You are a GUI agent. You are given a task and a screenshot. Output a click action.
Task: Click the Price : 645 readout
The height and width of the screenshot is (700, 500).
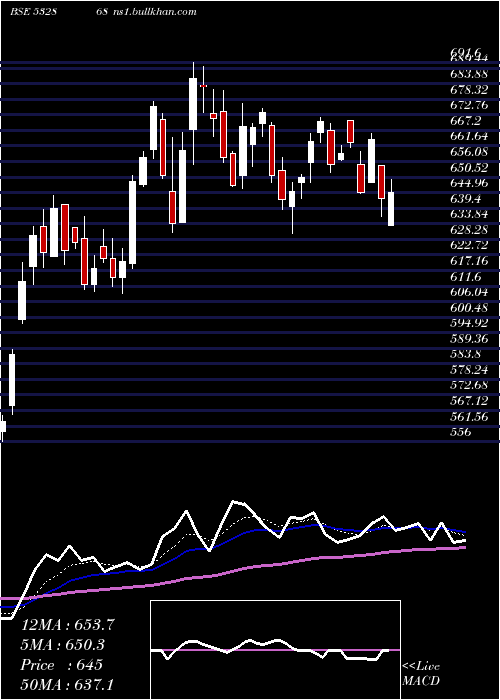point(62,665)
